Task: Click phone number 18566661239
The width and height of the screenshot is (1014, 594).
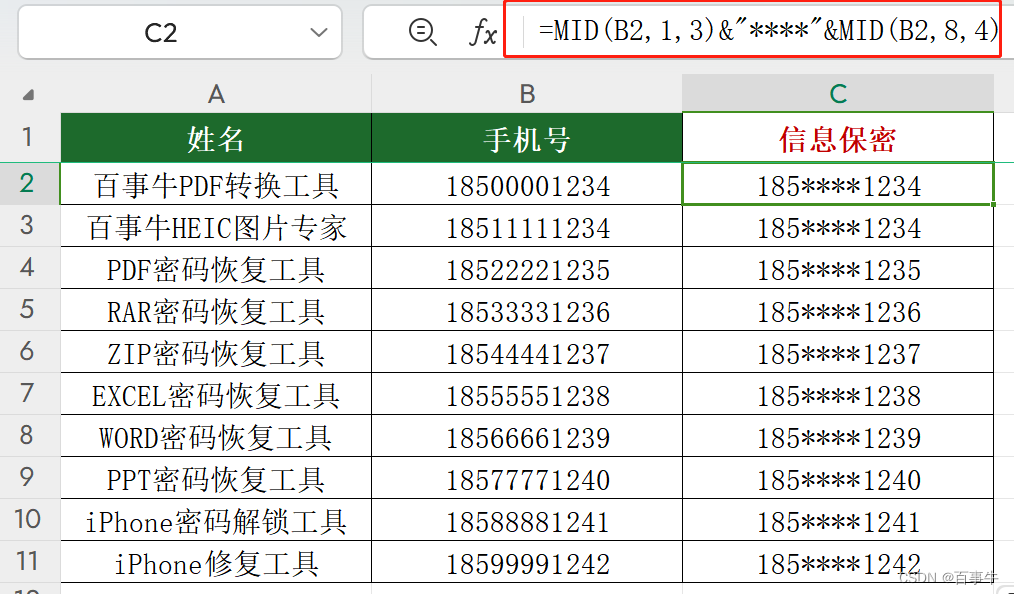Action: [527, 436]
